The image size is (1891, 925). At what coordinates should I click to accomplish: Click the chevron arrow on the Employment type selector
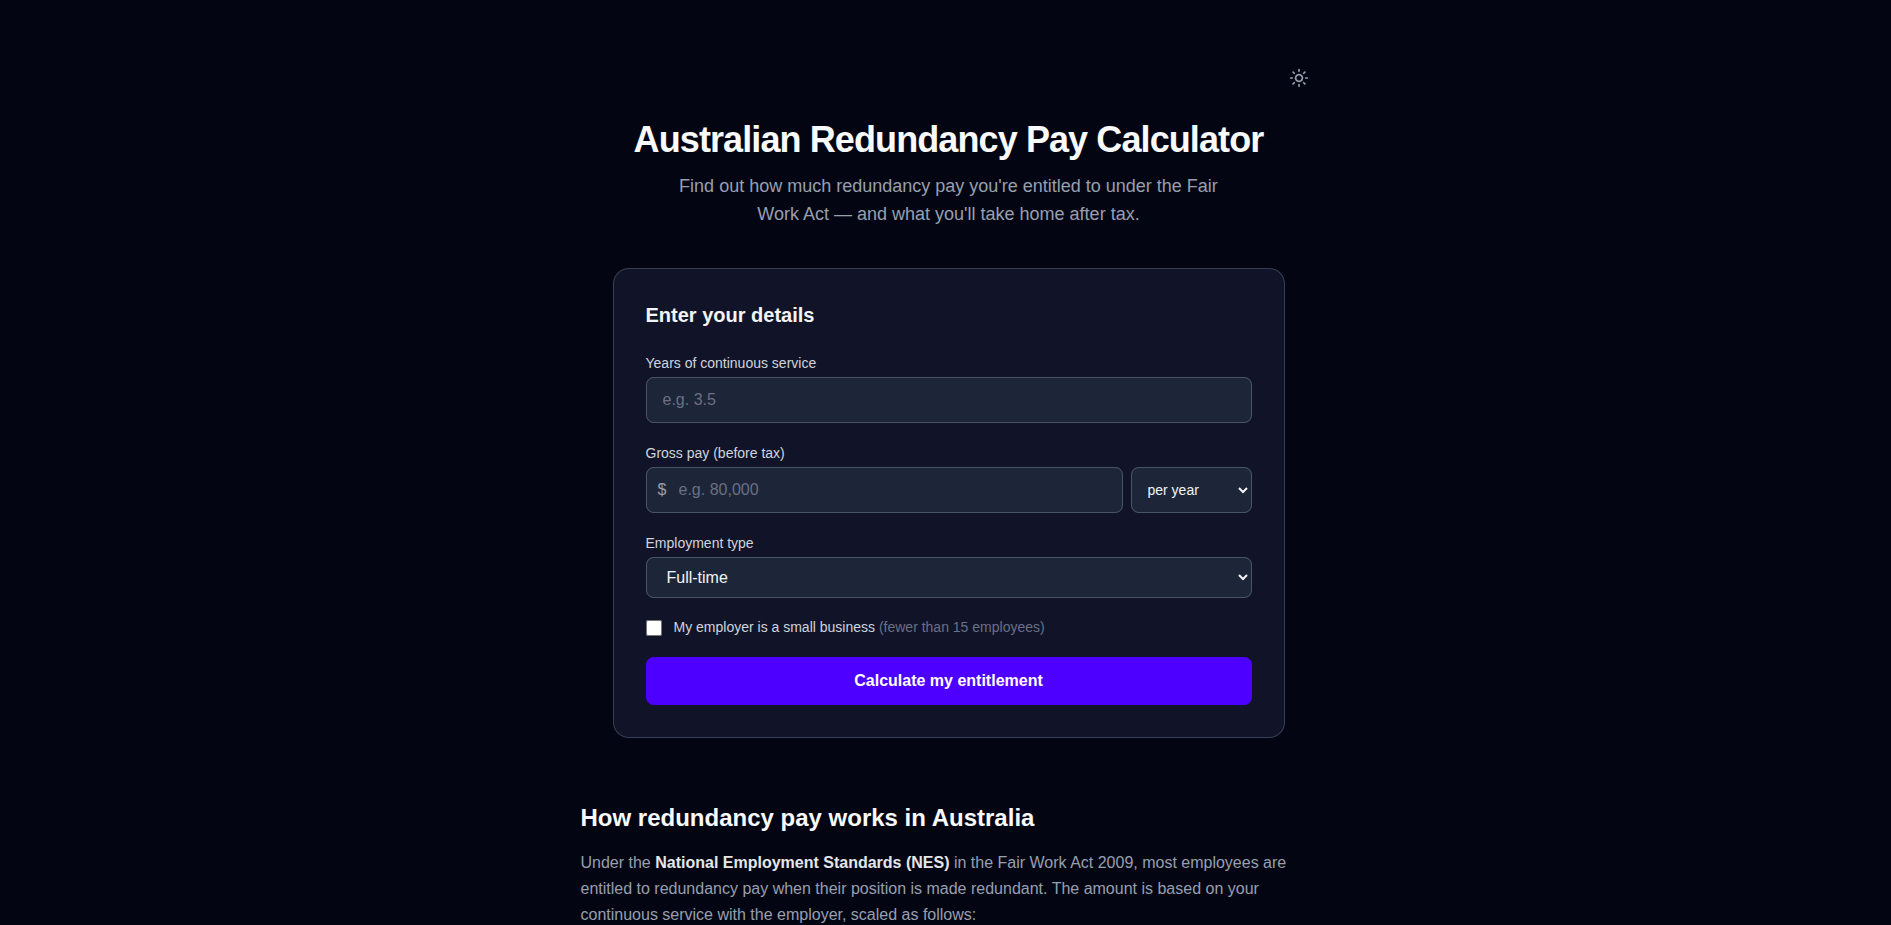coord(1242,578)
